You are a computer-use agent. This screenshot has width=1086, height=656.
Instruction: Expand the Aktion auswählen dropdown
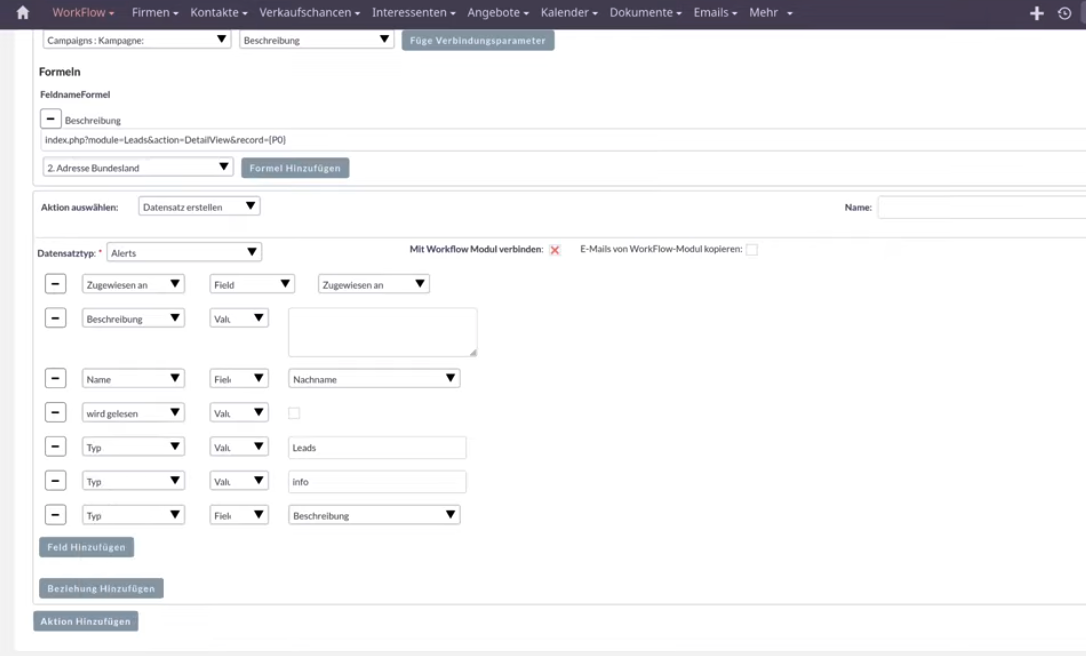click(199, 206)
